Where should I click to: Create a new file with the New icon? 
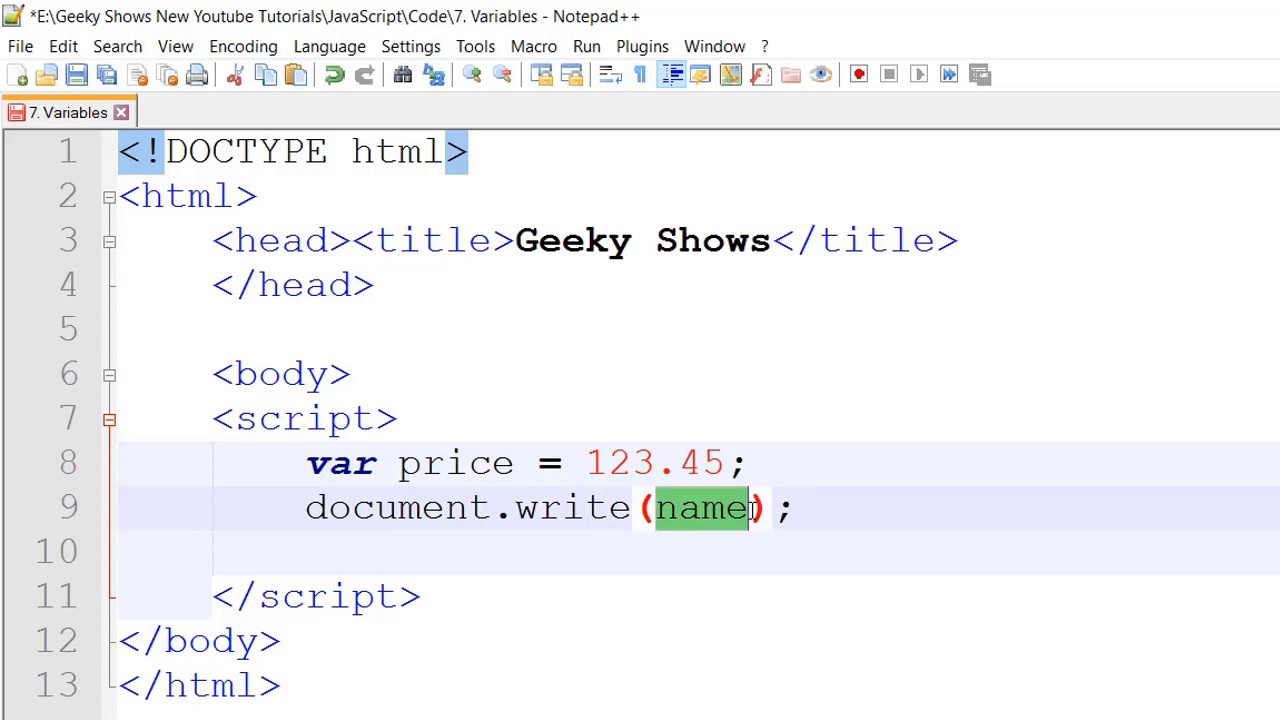tap(17, 75)
